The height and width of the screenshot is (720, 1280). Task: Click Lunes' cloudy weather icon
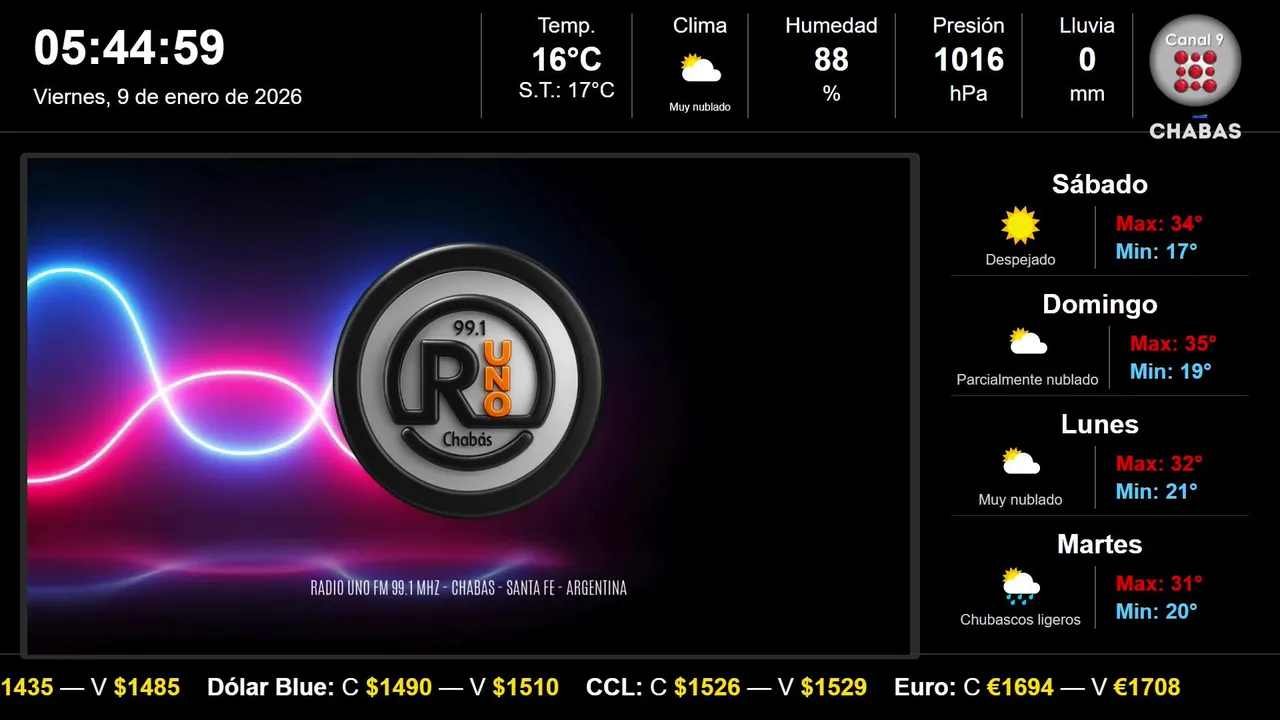pos(1020,462)
